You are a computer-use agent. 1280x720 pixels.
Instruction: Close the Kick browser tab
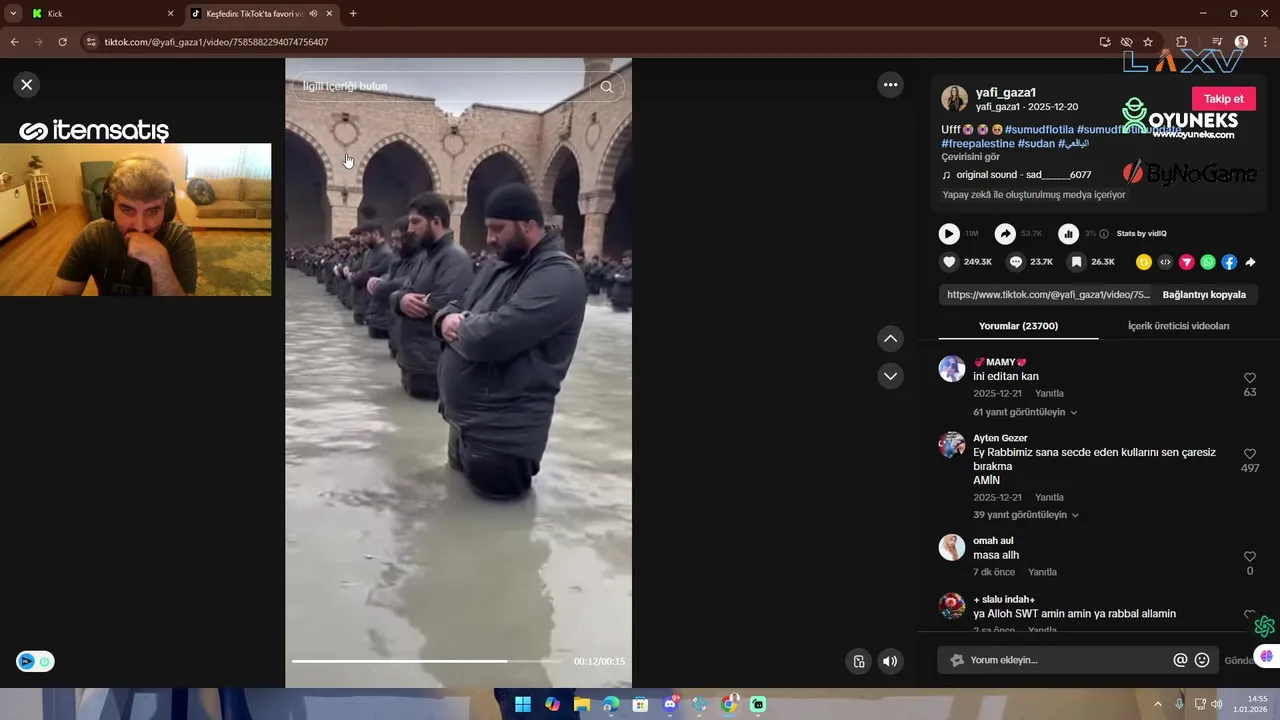[x=170, y=14]
